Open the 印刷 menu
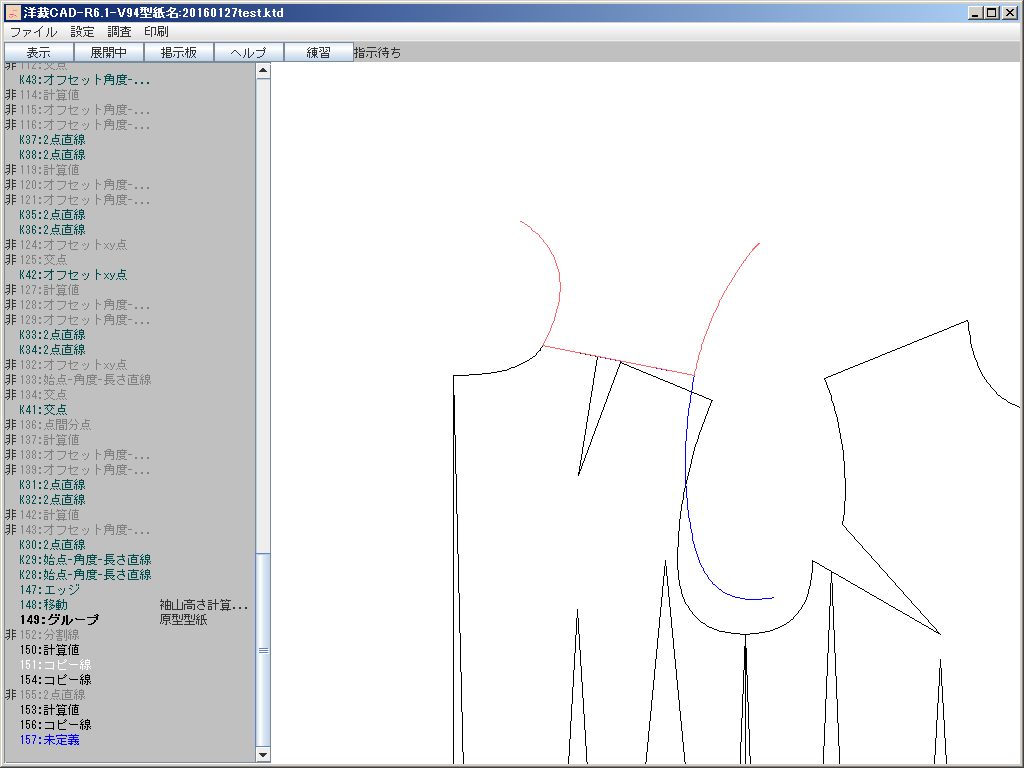The image size is (1024, 768). [156, 31]
